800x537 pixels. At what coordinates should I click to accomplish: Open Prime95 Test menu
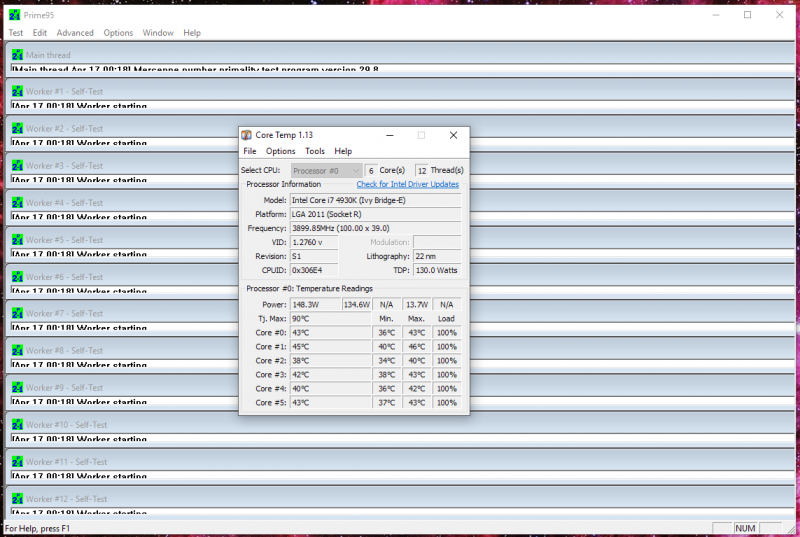click(x=16, y=33)
